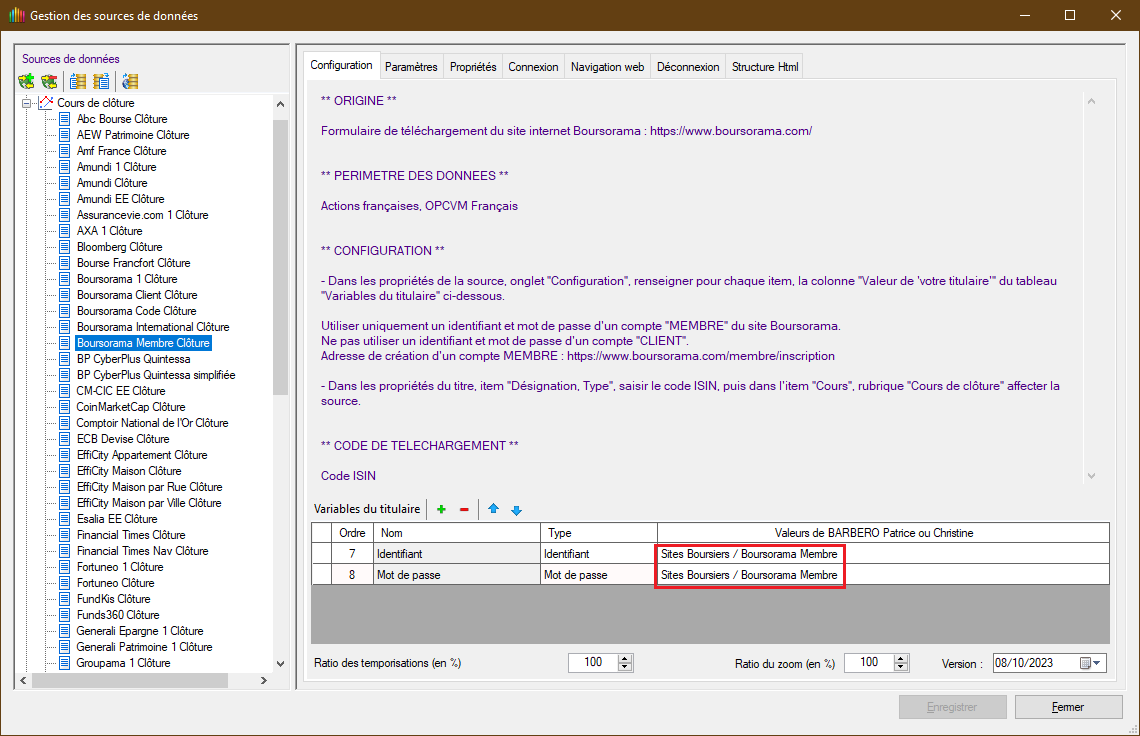Switch to the Paramètres tab
This screenshot has width=1140, height=736.
point(411,67)
